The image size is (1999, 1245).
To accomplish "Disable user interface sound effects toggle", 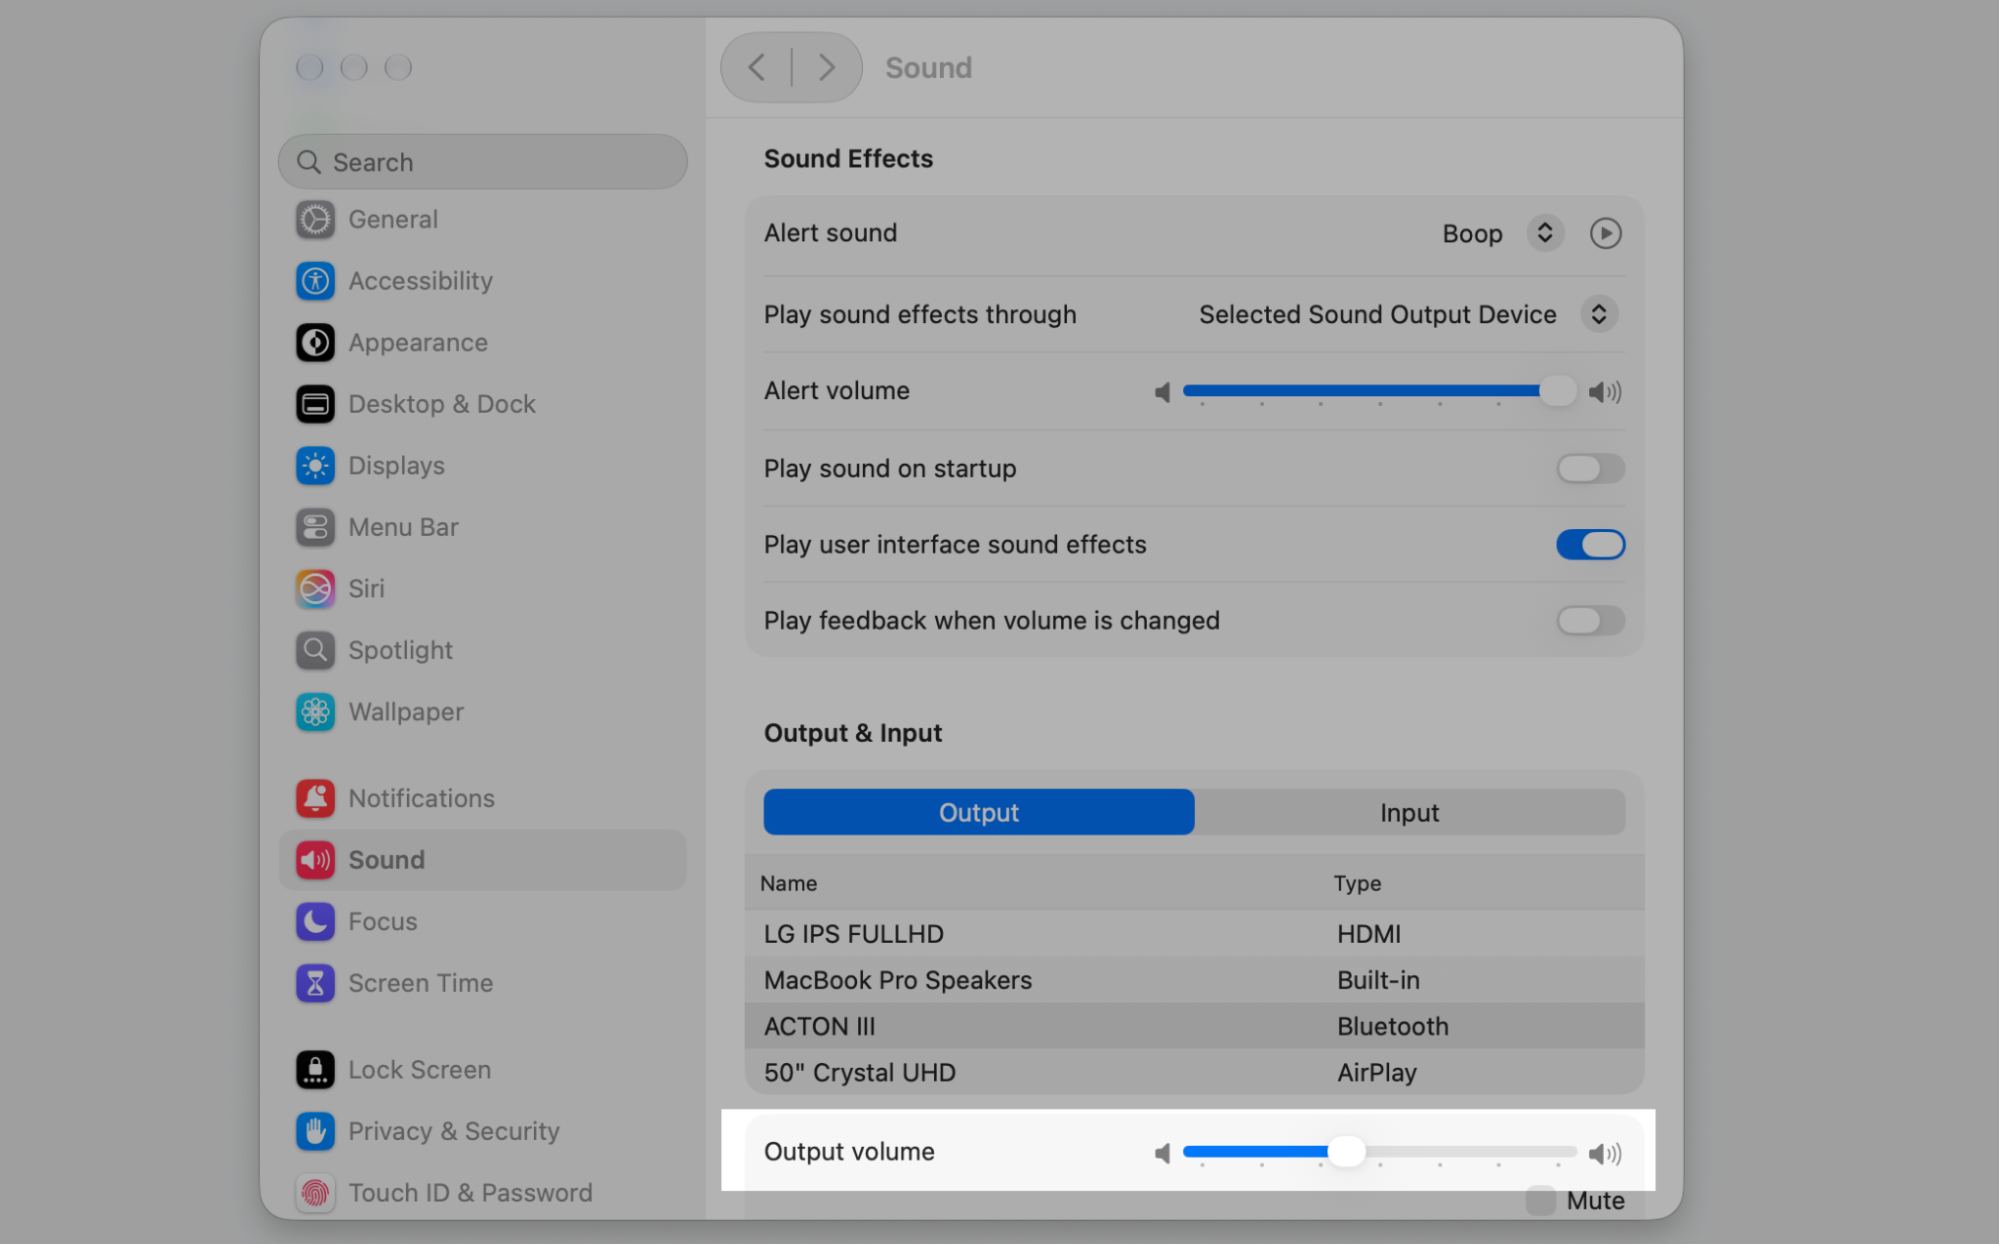I will (x=1590, y=545).
